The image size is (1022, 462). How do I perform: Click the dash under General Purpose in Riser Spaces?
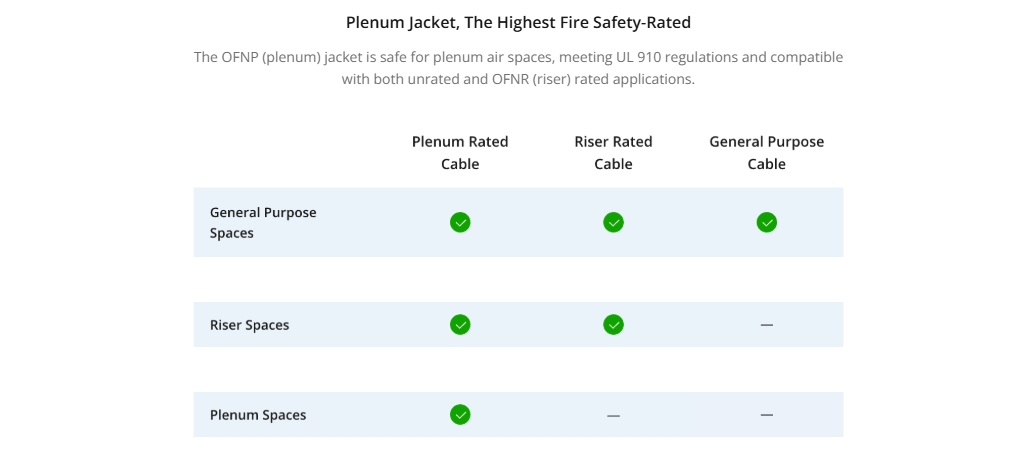766,325
